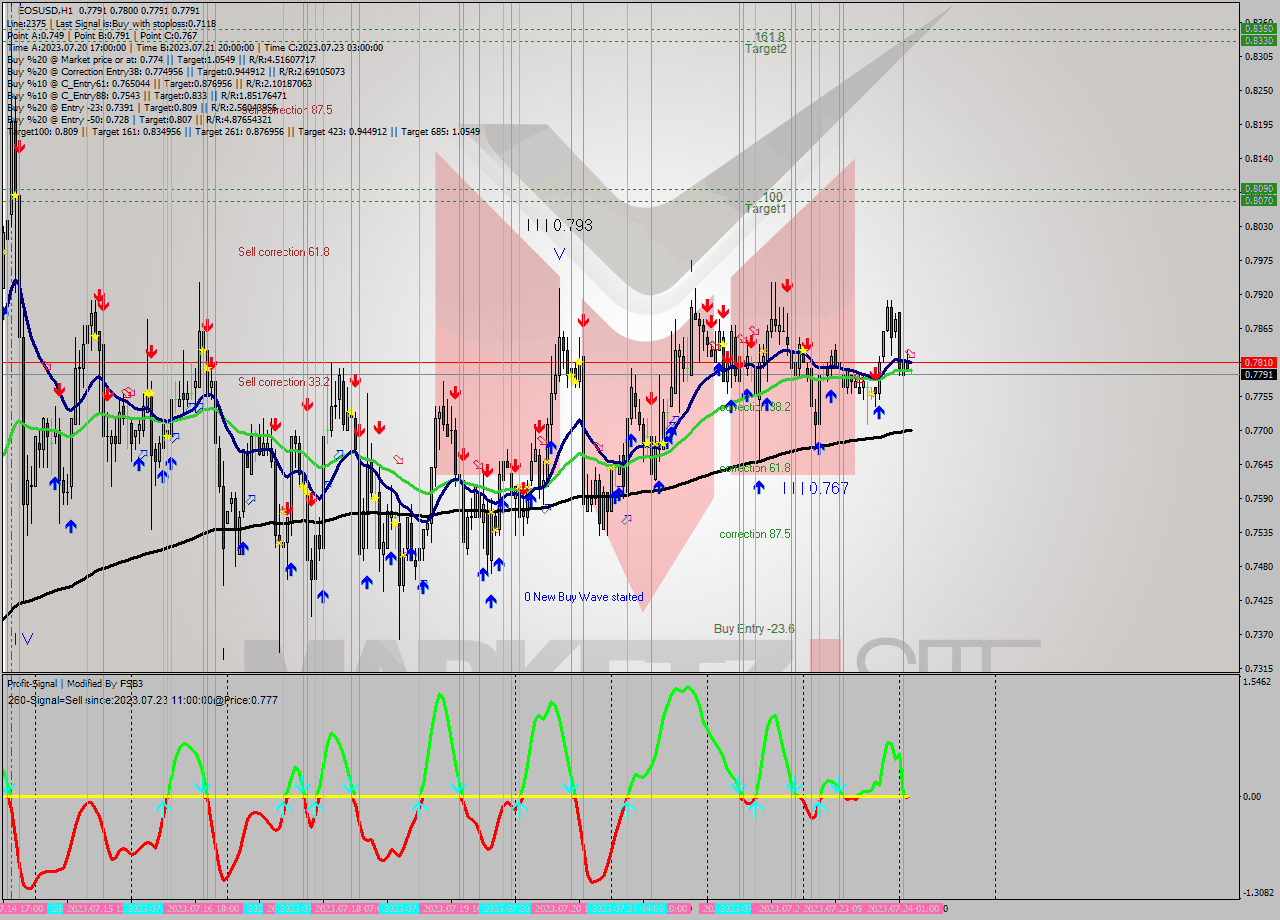Click the 0.8250 price axis value
This screenshot has width=1280, height=920.
[x=1258, y=90]
